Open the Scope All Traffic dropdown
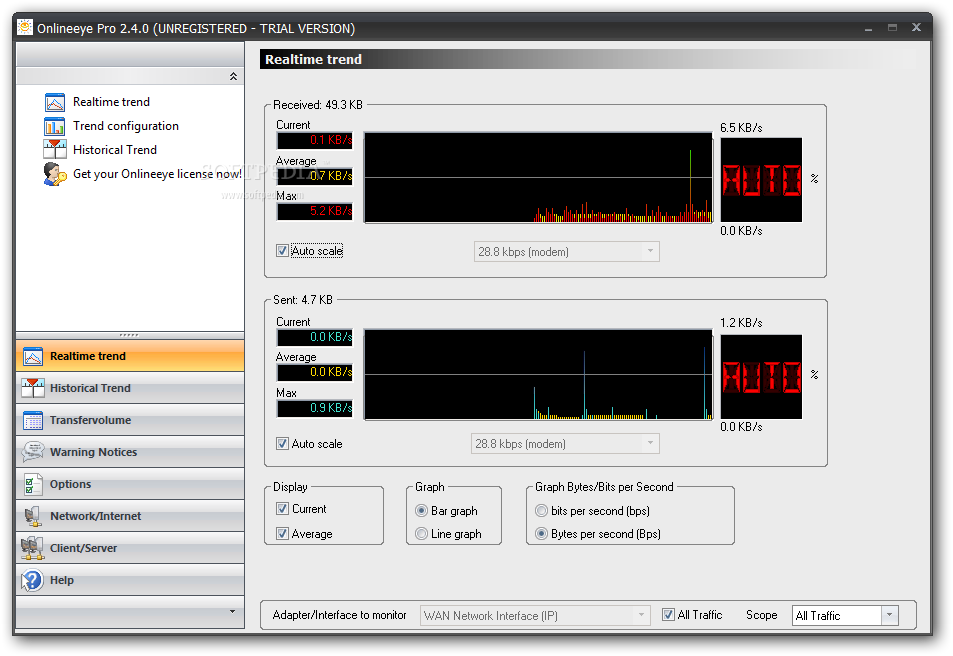Screen dimensions: 953x656 [x=845, y=616]
